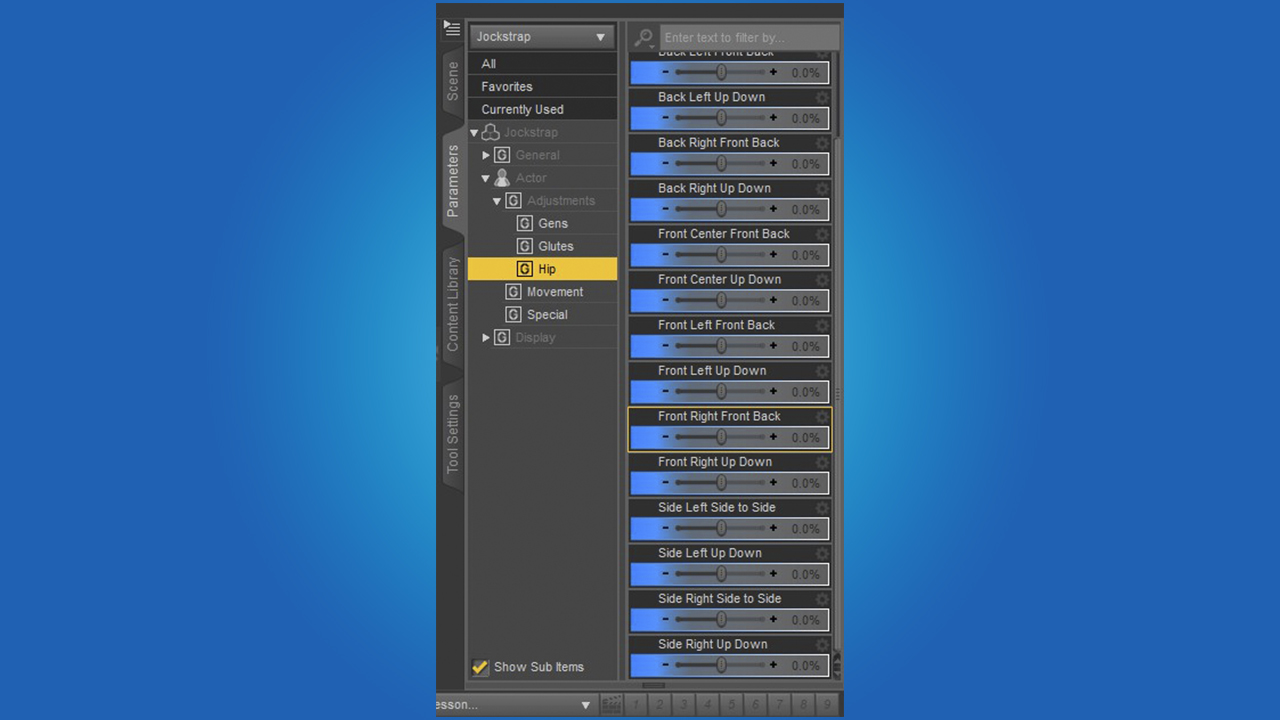Expand the General group
1280x720 pixels.
click(x=486, y=155)
